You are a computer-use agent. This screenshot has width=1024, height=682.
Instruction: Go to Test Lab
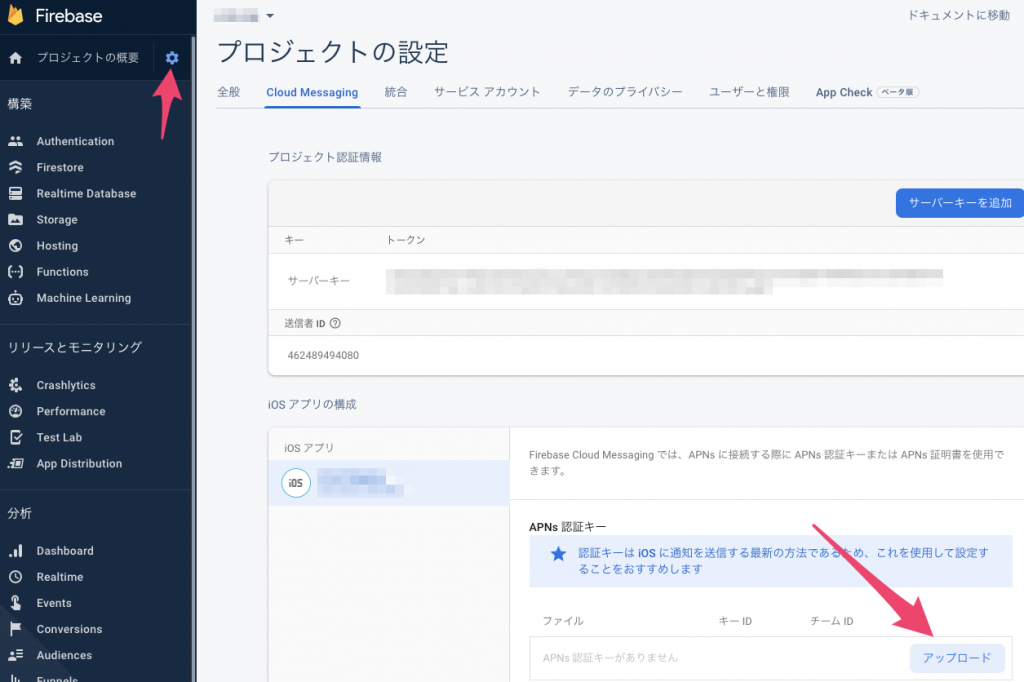pyautogui.click(x=59, y=438)
